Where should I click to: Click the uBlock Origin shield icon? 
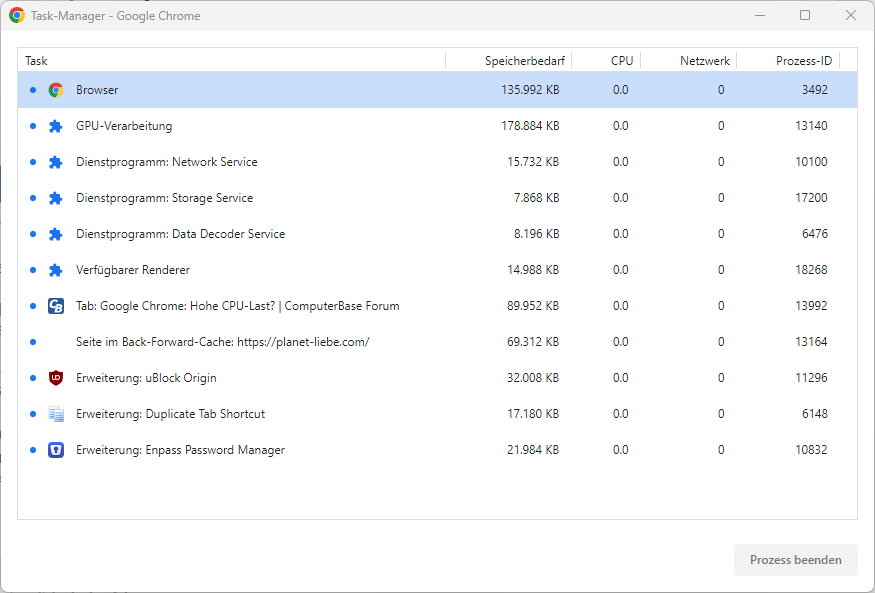pyautogui.click(x=56, y=378)
